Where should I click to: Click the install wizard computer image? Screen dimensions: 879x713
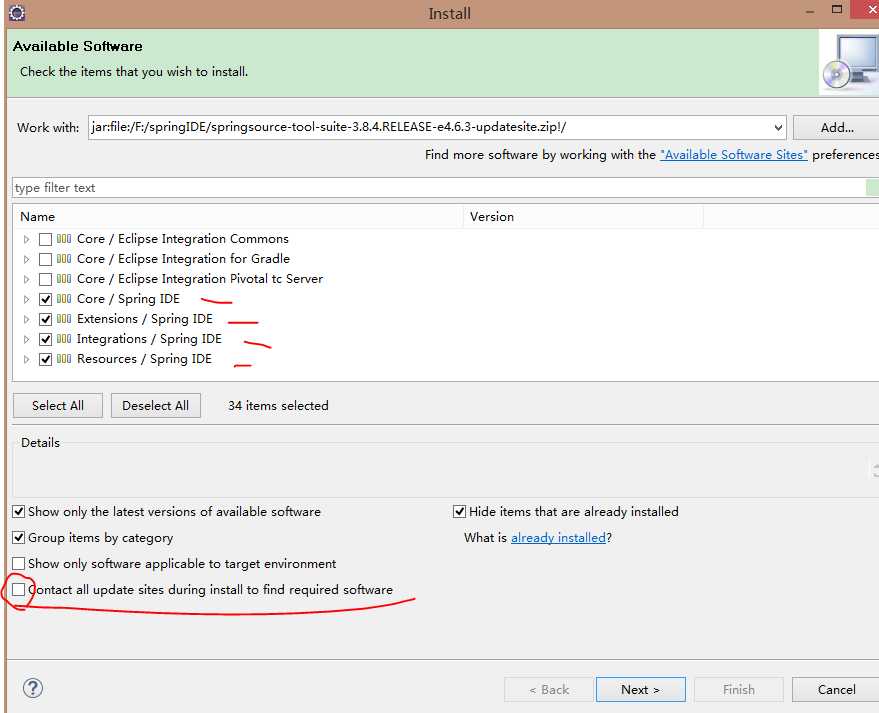[849, 62]
